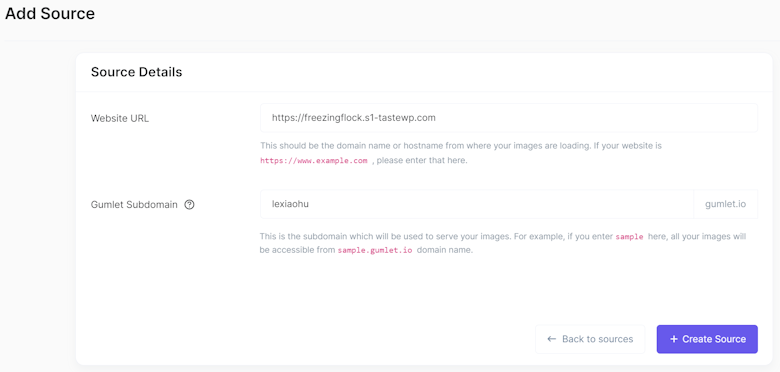Click the Gumlet Subdomain help icon
Viewport: 780px width, 372px height.
pos(189,204)
